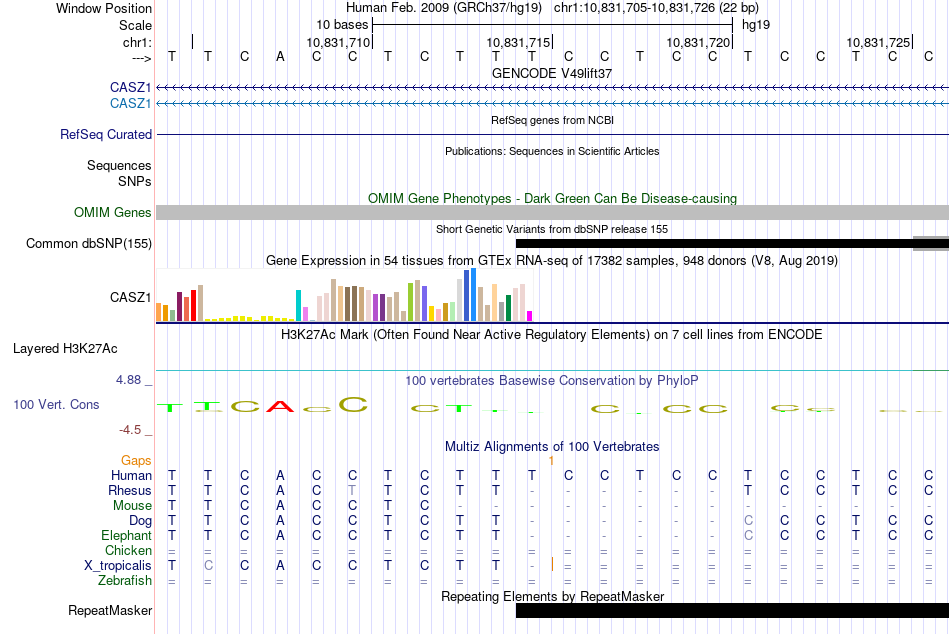Screen dimensions: 950x634
Task: Select the Rhesus alignment row label
Action: click(x=130, y=490)
